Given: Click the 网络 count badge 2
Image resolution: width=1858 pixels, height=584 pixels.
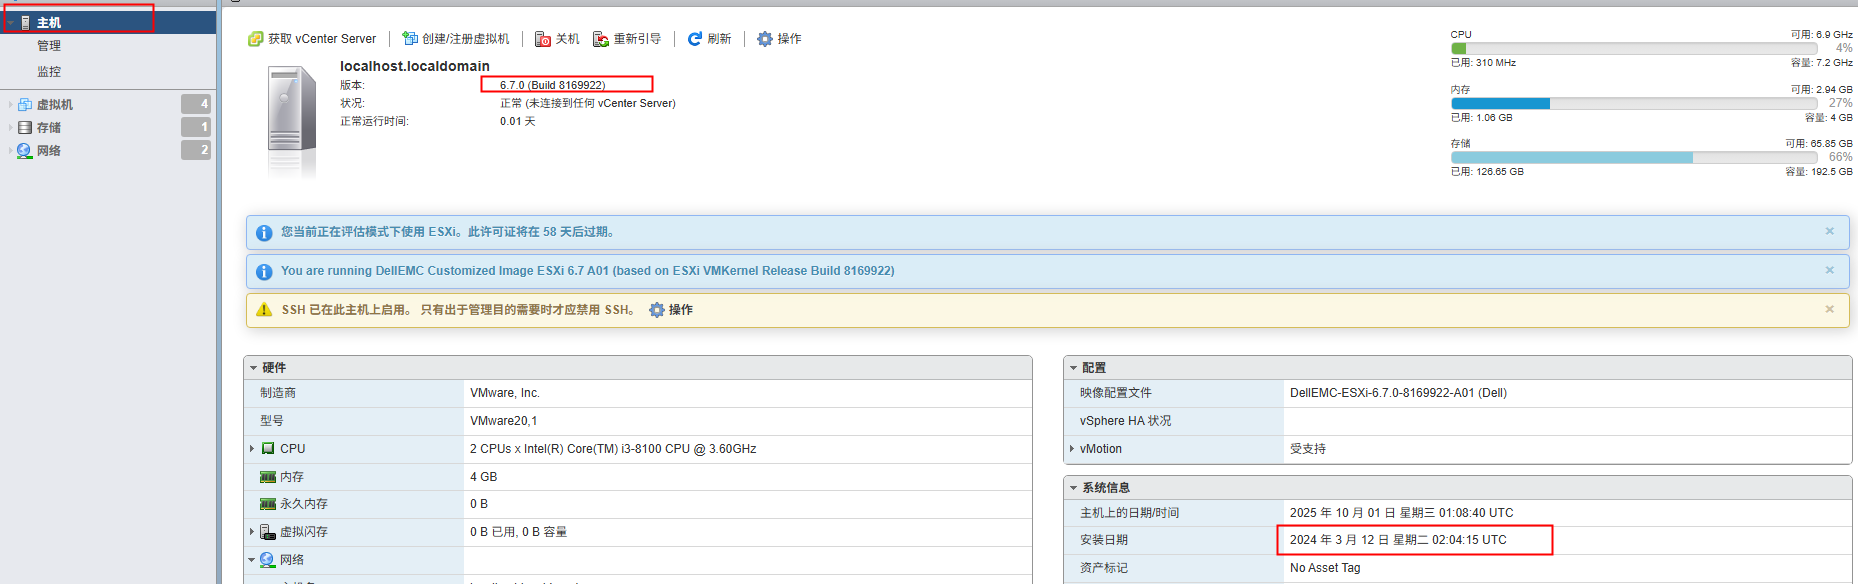Looking at the screenshot, I should [x=196, y=150].
